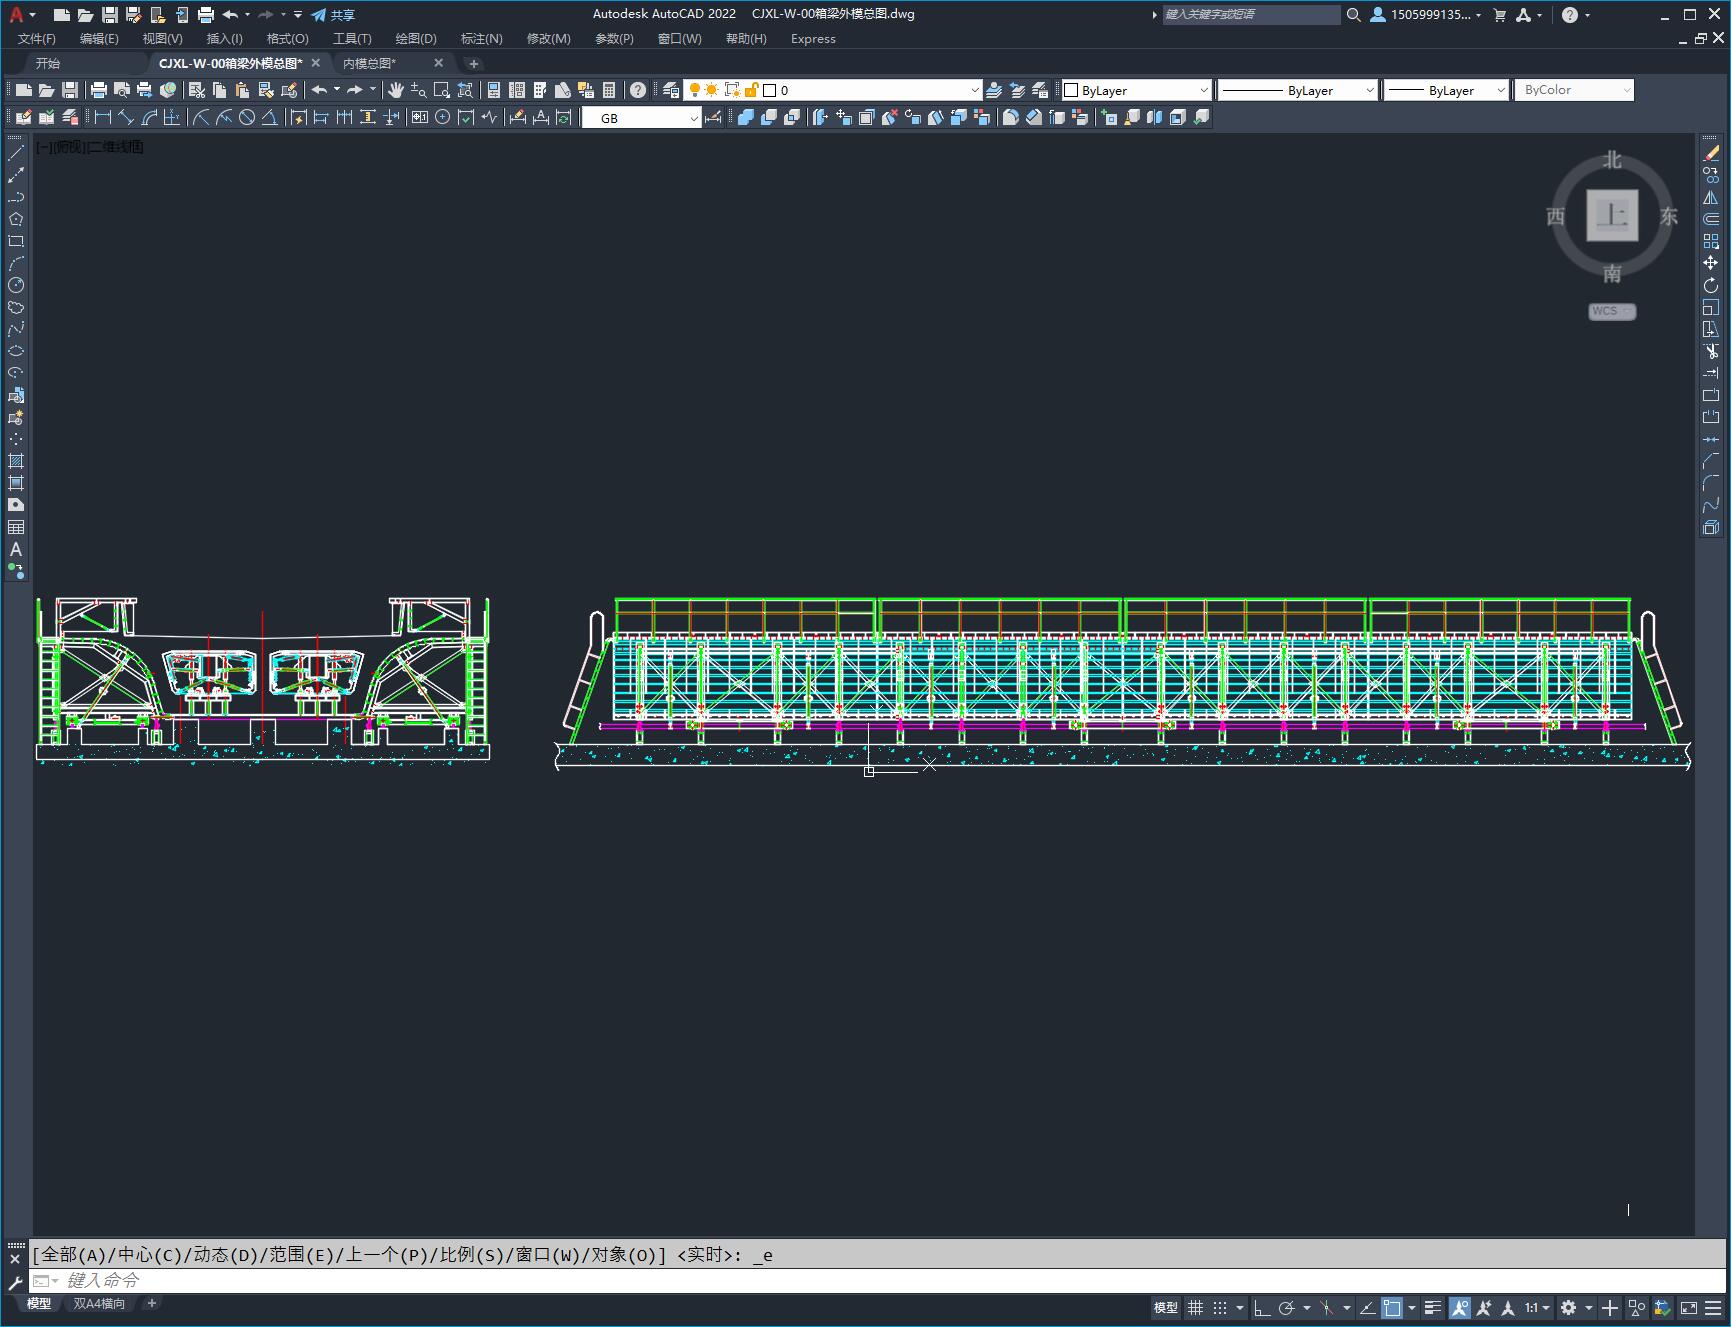Open the Layer Properties manager icon
The width and height of the screenshot is (1731, 1327).
(x=671, y=90)
